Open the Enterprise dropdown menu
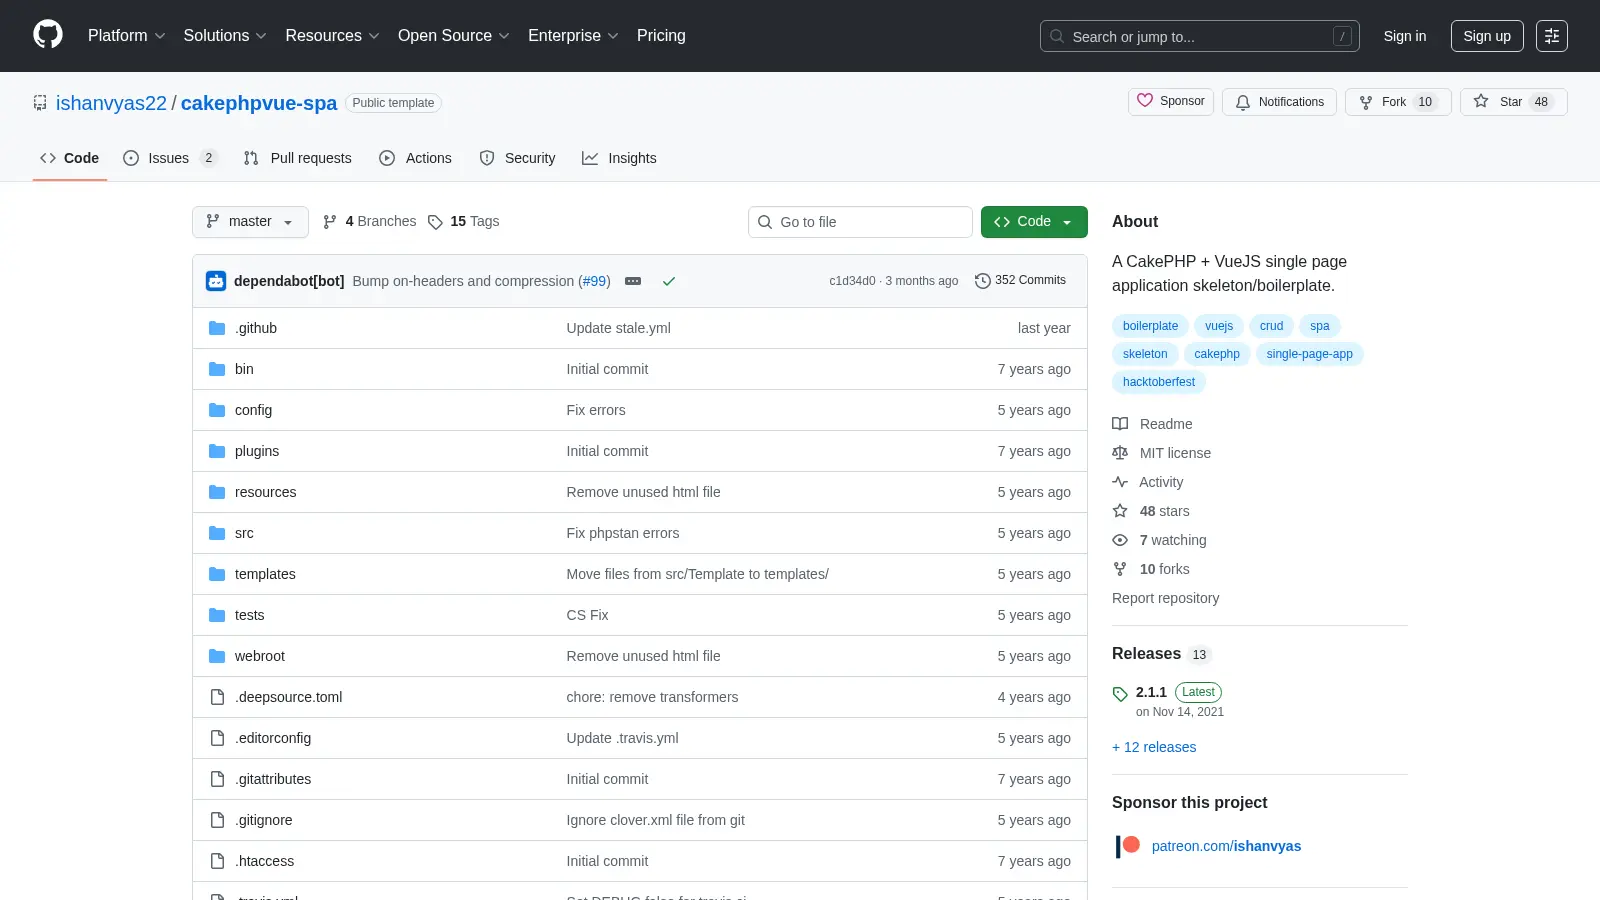Screen dimensions: 1600x900 pyautogui.click(x=573, y=36)
